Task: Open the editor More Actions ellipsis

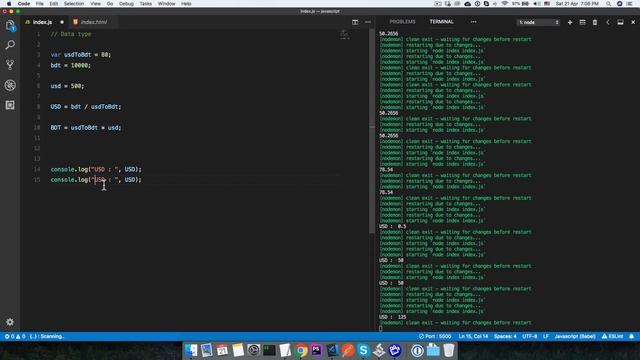Action: click(x=368, y=22)
